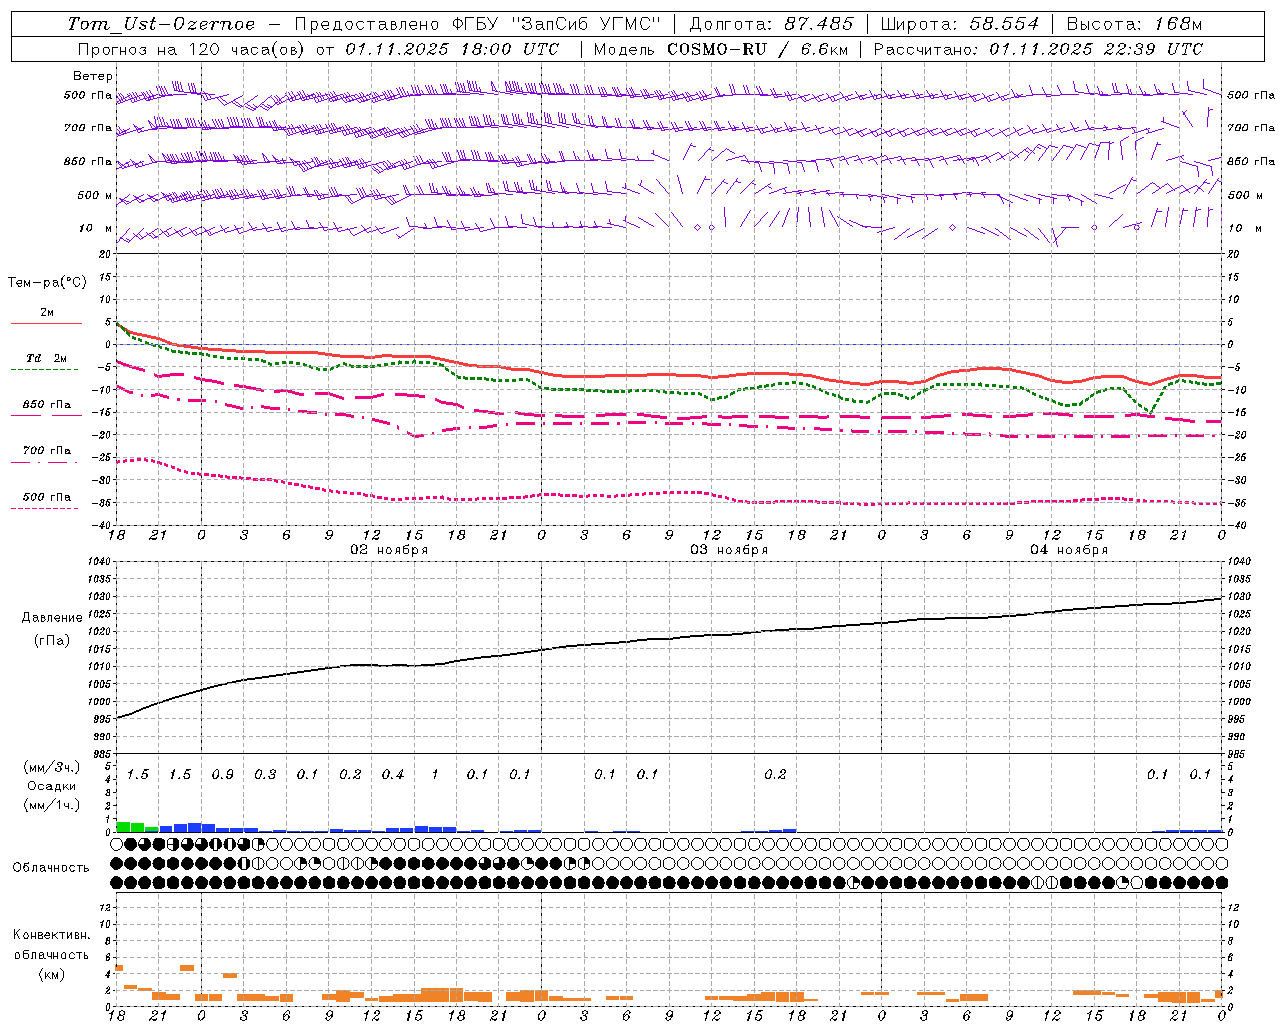Click the Модель COSMO-RU / 6.6км text

(x=721, y=49)
